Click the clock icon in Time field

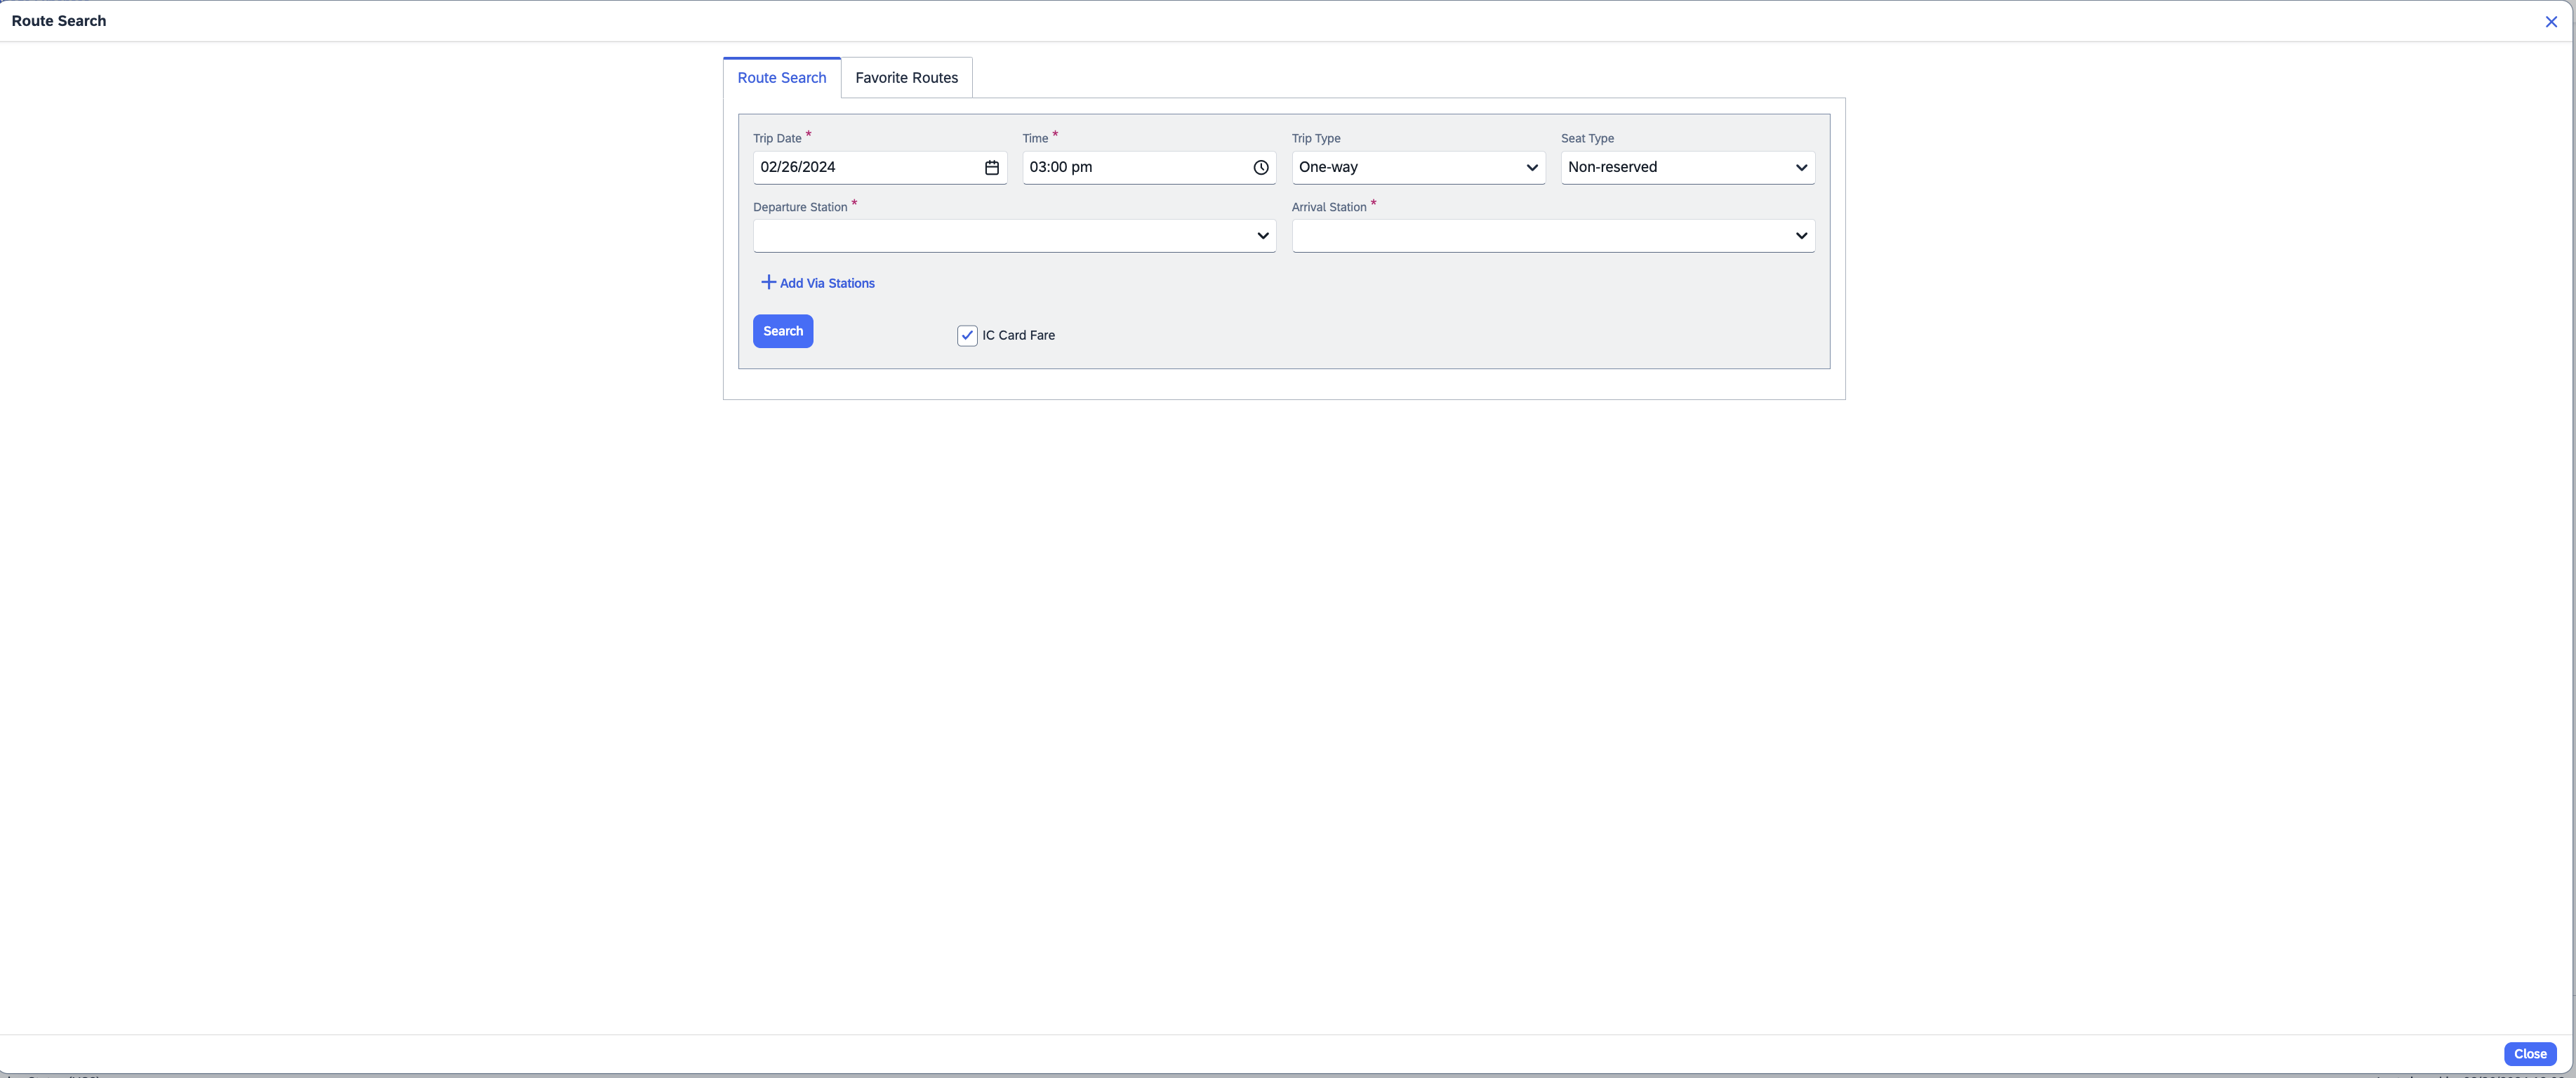click(1261, 168)
